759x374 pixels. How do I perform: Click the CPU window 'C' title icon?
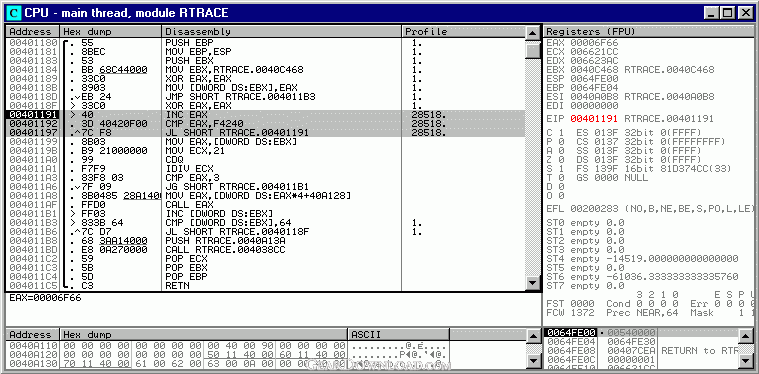coord(15,13)
